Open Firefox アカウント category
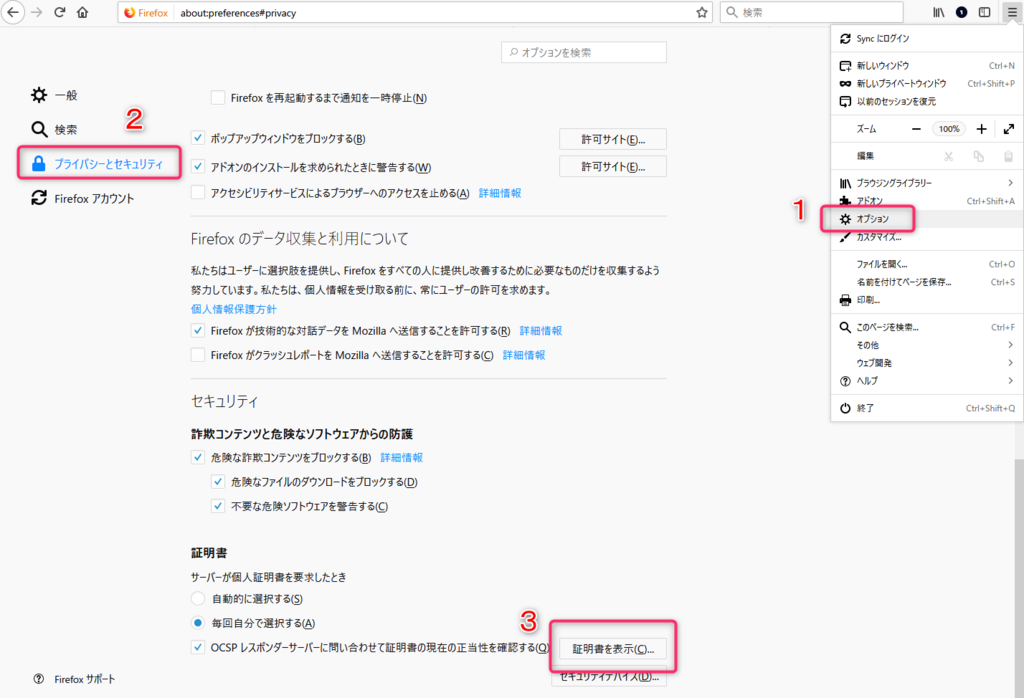The height and width of the screenshot is (698, 1024). click(82, 198)
